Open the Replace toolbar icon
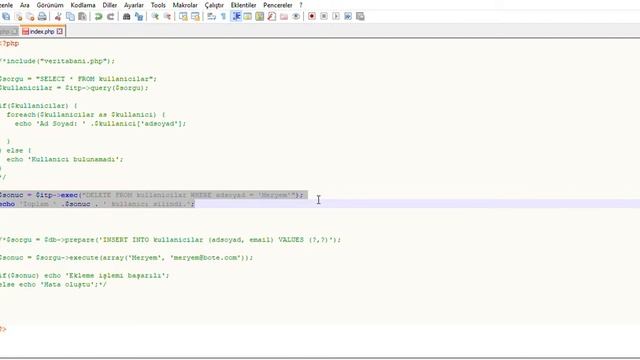The height and width of the screenshot is (360, 640). click(139, 16)
